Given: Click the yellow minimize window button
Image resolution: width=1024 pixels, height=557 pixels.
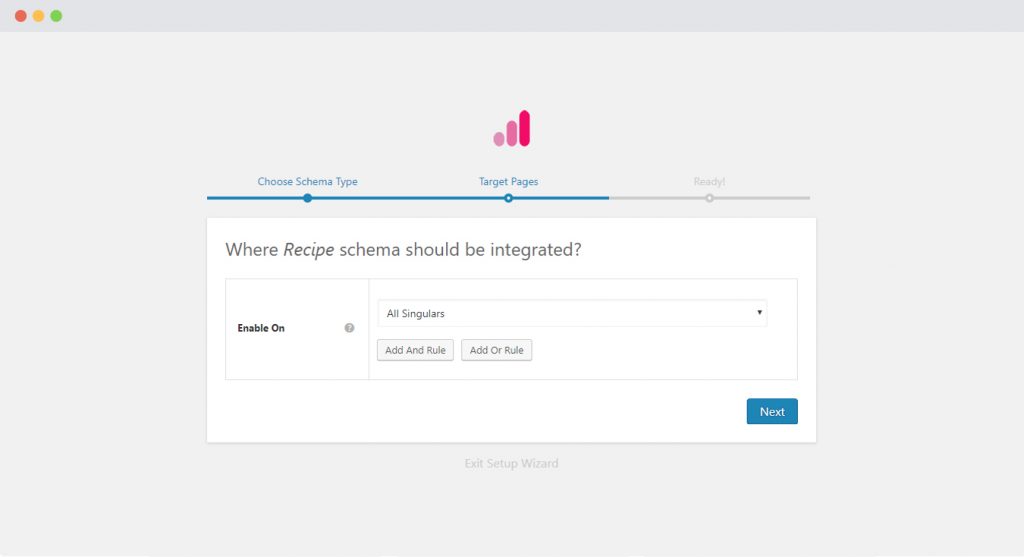Looking at the screenshot, I should pos(38,16).
